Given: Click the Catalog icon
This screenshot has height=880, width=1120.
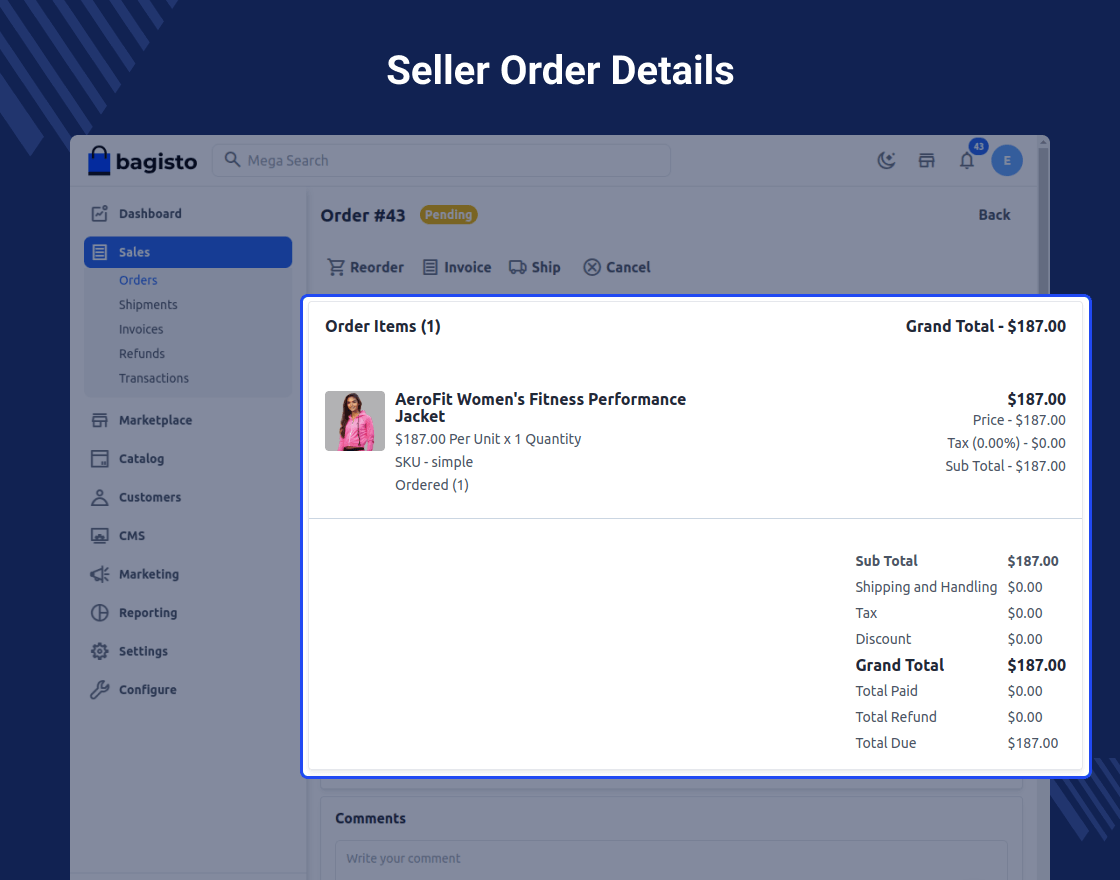Looking at the screenshot, I should 99,459.
